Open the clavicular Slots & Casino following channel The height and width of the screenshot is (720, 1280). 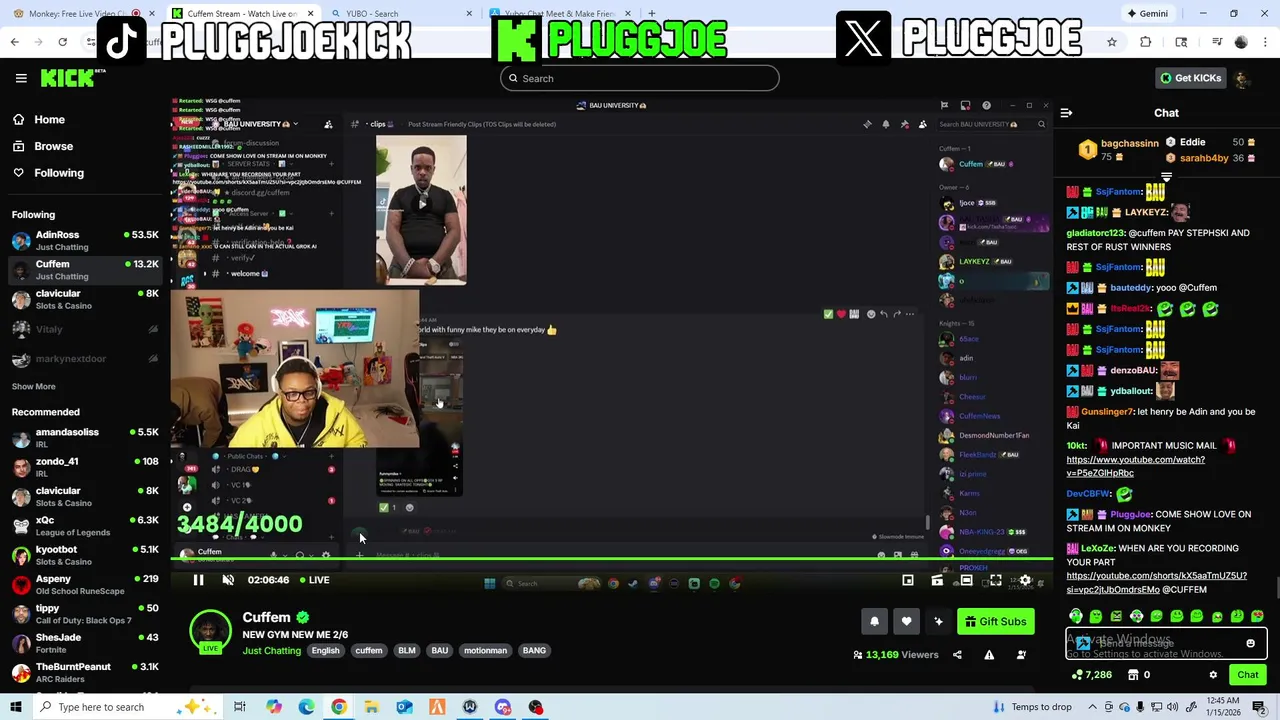pyautogui.click(x=85, y=299)
